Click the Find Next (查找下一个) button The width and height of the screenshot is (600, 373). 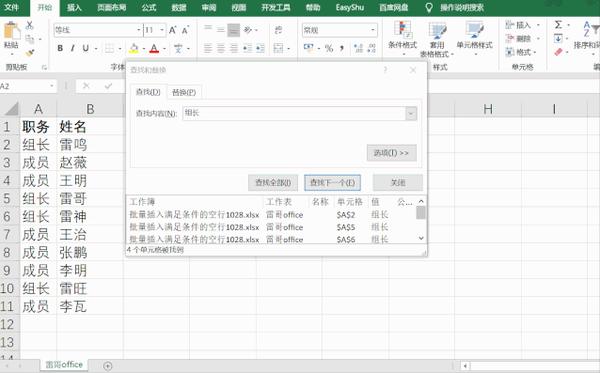pos(332,182)
